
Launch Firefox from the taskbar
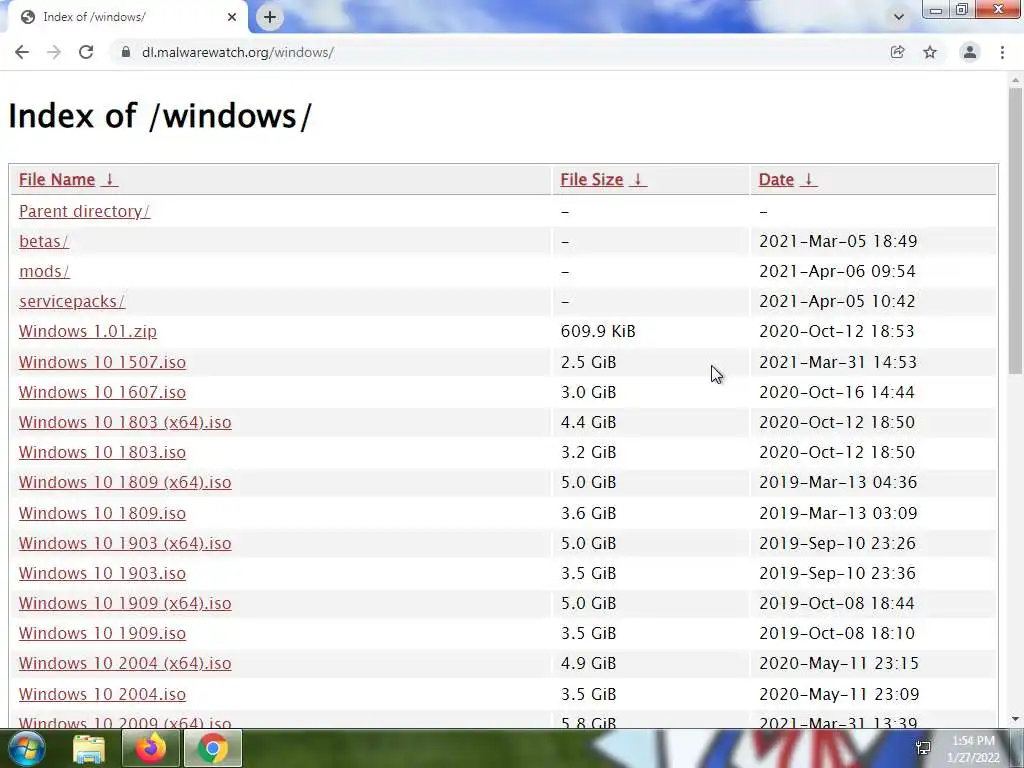click(x=150, y=748)
